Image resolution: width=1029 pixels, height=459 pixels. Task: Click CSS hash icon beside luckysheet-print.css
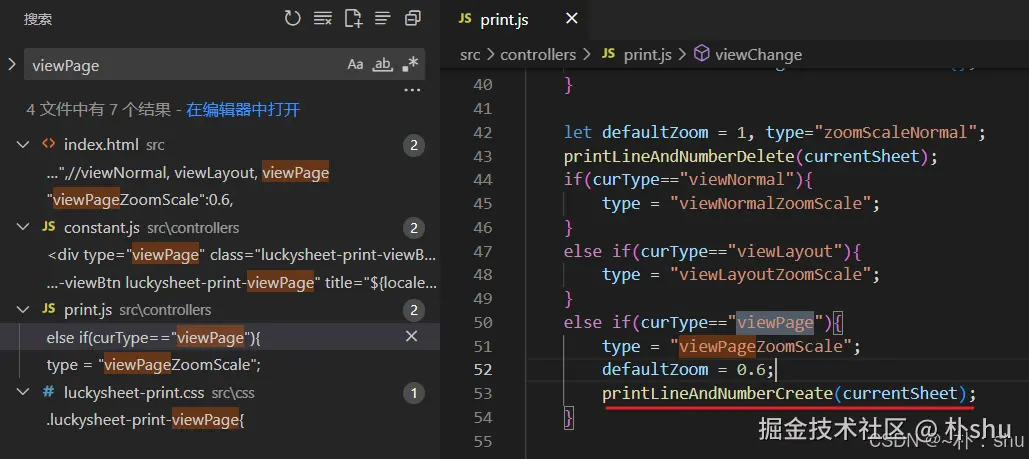point(48,393)
